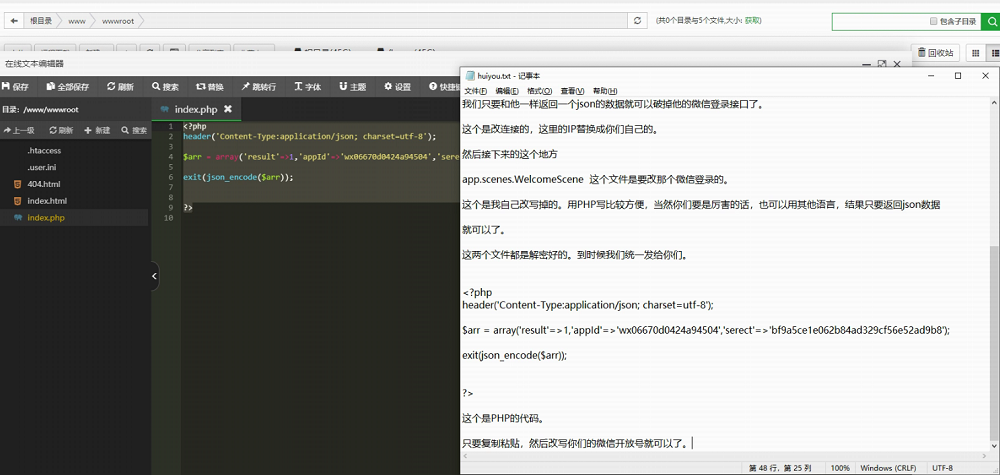
Task: Collapse the file tree sidebar handle
Action: [x=154, y=276]
